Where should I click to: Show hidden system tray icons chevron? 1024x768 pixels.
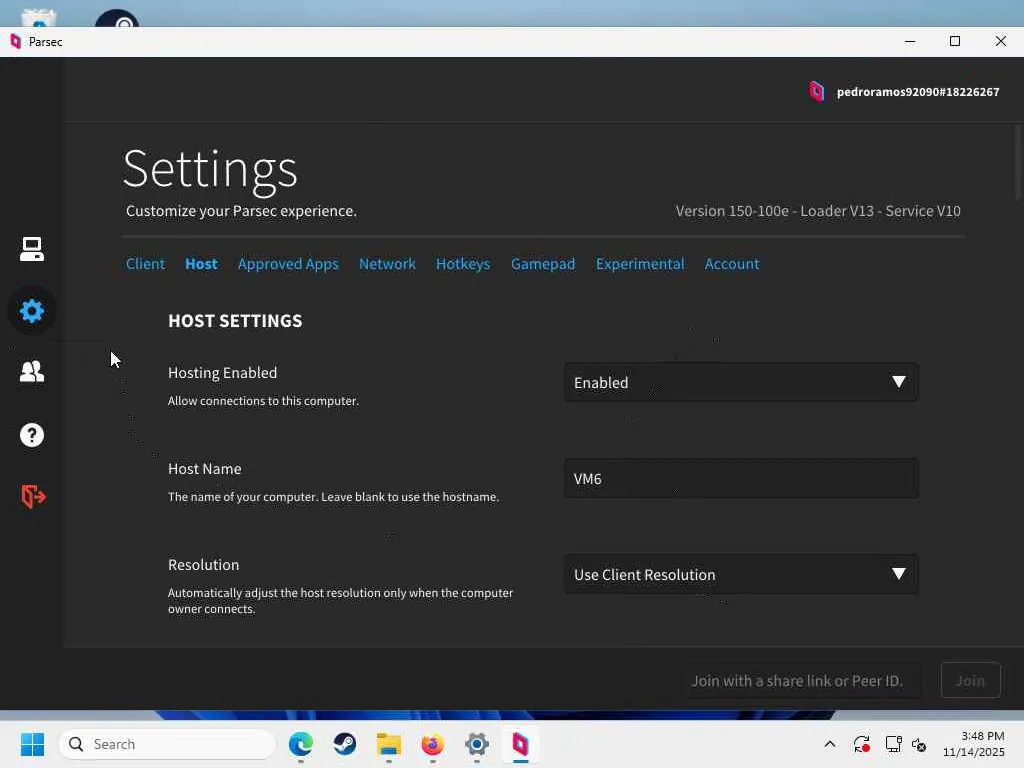pyautogui.click(x=829, y=744)
